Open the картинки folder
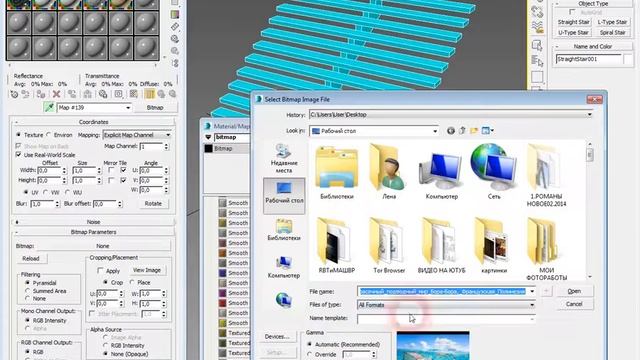The height and width of the screenshot is (360, 640). click(493, 246)
